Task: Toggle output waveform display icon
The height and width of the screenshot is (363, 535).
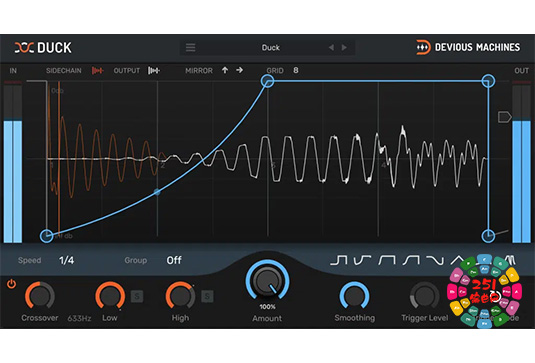Action: tap(154, 71)
